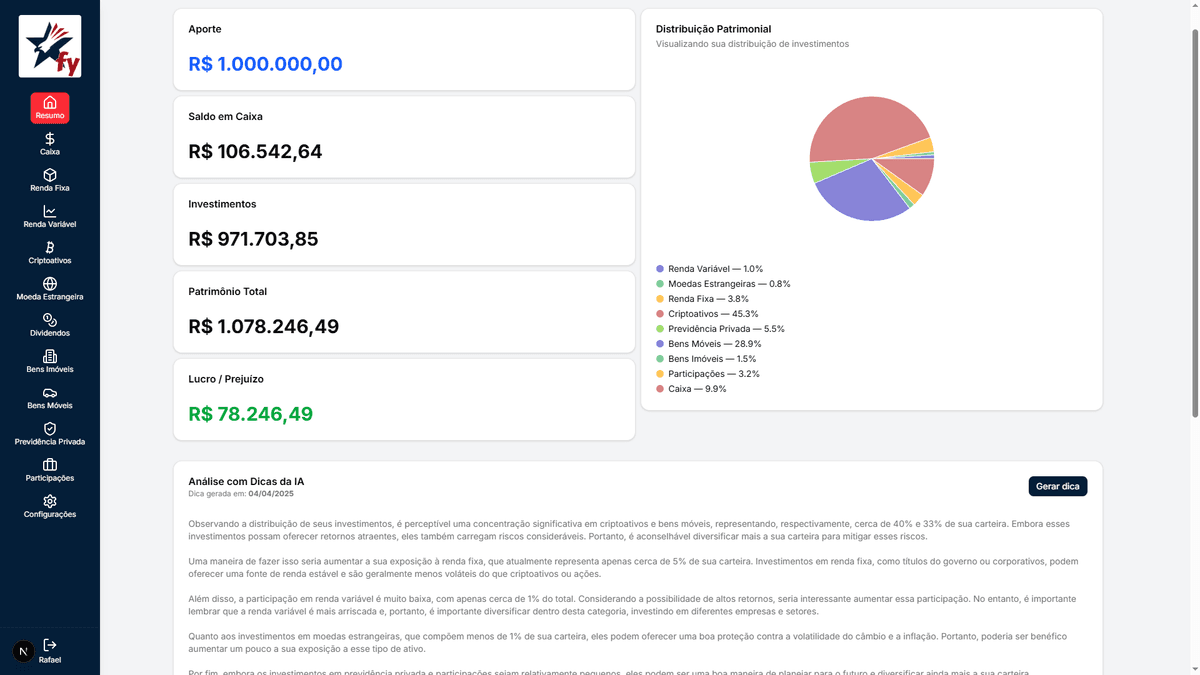Open the Caixa dollar icon in sidebar
Screen dimensions: 1200x675
50,139
